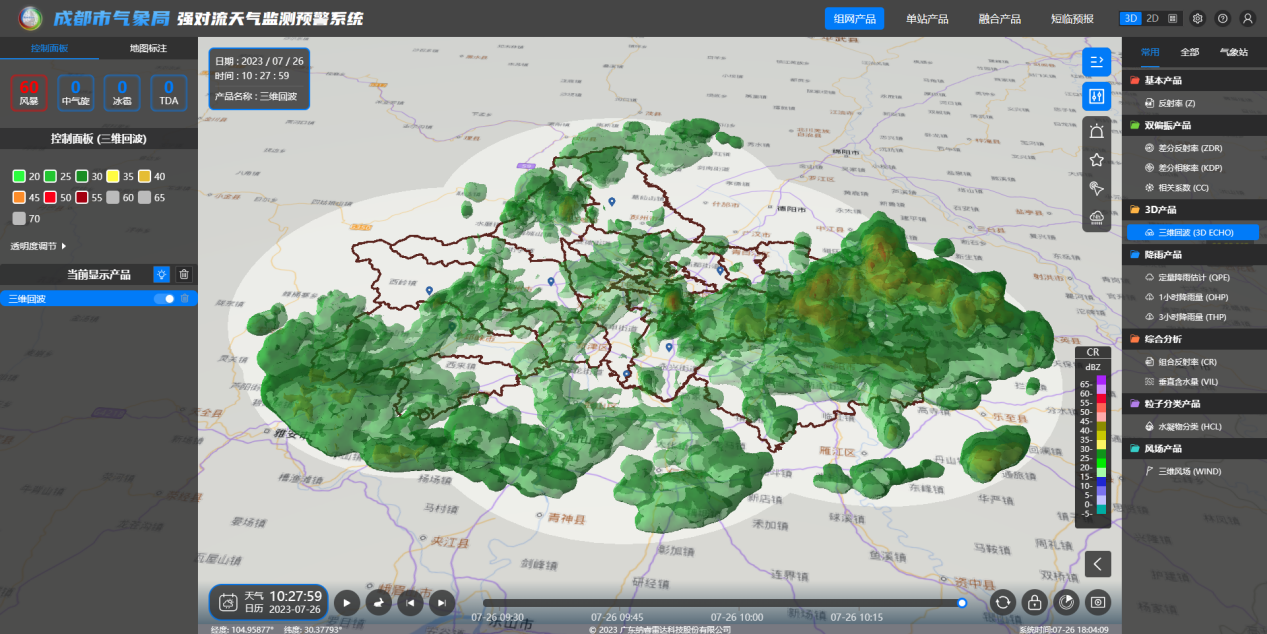This screenshot has width=1267, height=634.
Task: Open the rain cloud tool icon
Action: coord(1096,216)
